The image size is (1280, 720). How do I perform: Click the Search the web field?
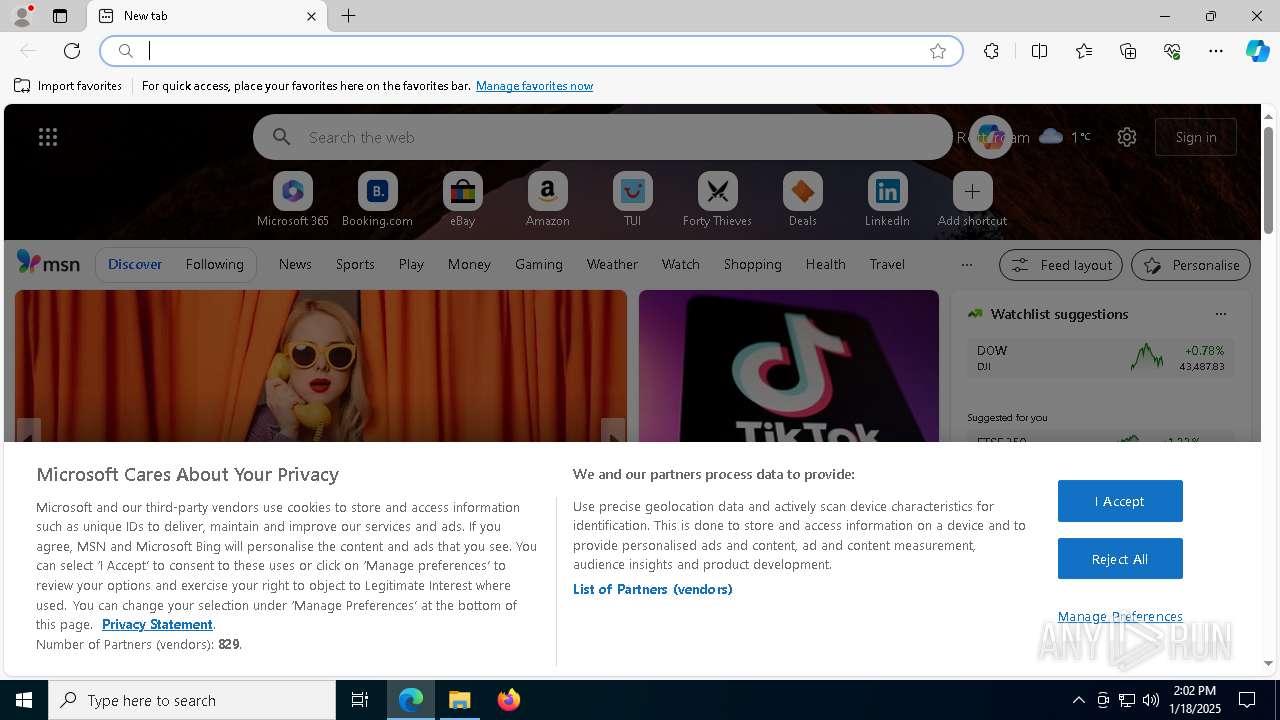point(603,137)
